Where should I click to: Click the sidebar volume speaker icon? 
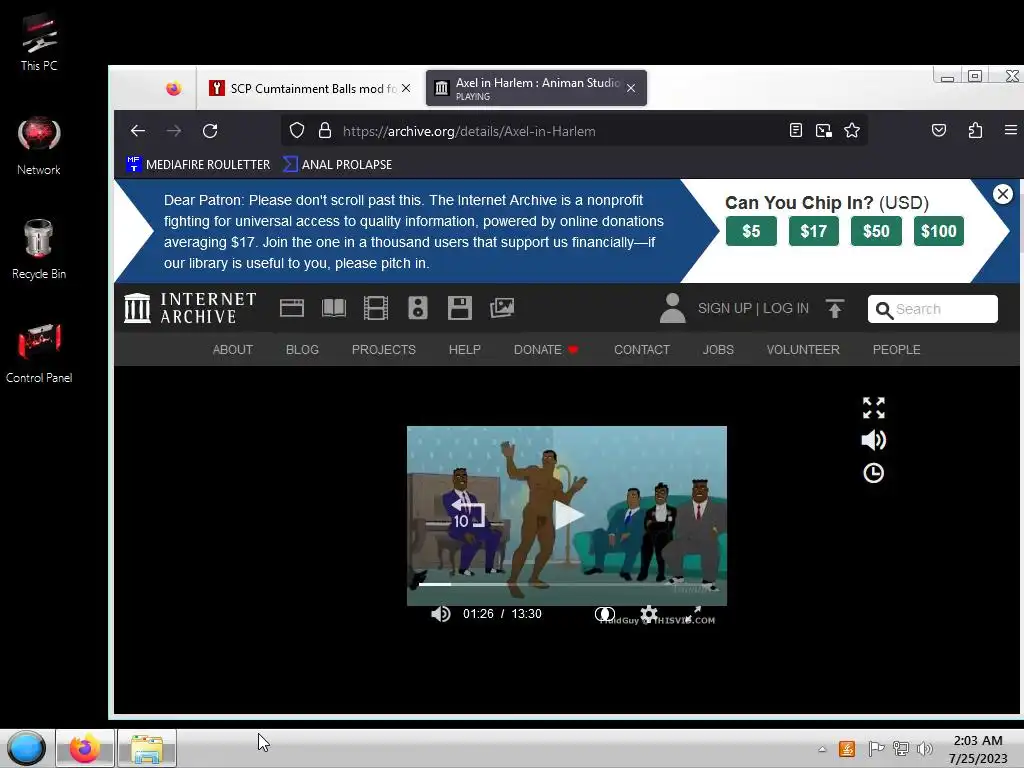click(x=873, y=440)
